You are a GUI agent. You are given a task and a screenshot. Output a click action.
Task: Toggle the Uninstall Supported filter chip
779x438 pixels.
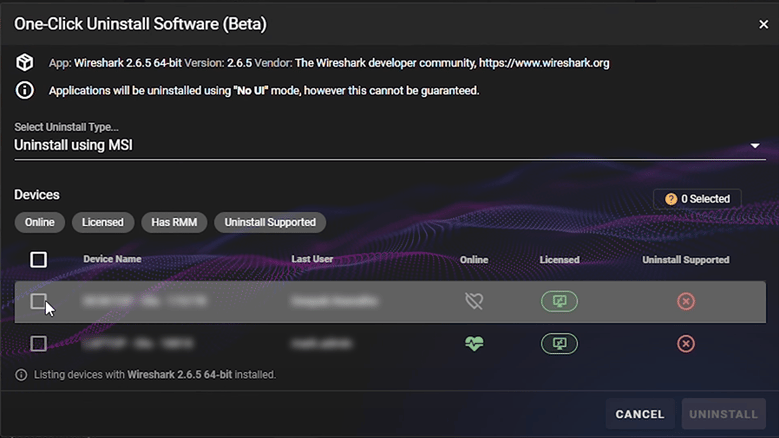click(270, 222)
